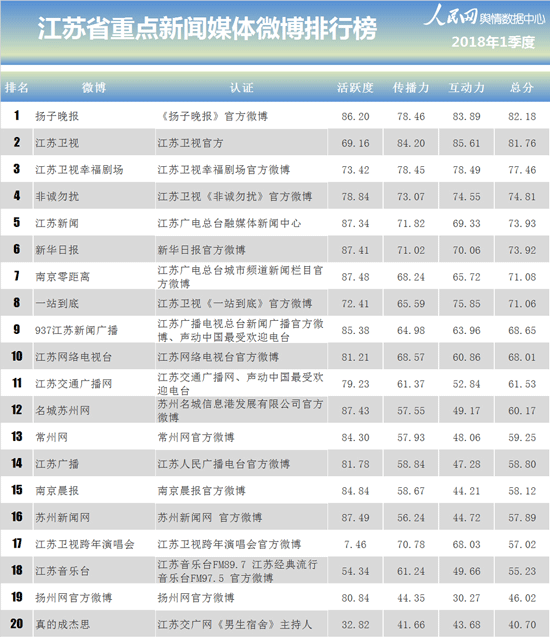
Task: Click the title 江苏省重点新闻媒体微博排行榜
Action: pos(207,28)
